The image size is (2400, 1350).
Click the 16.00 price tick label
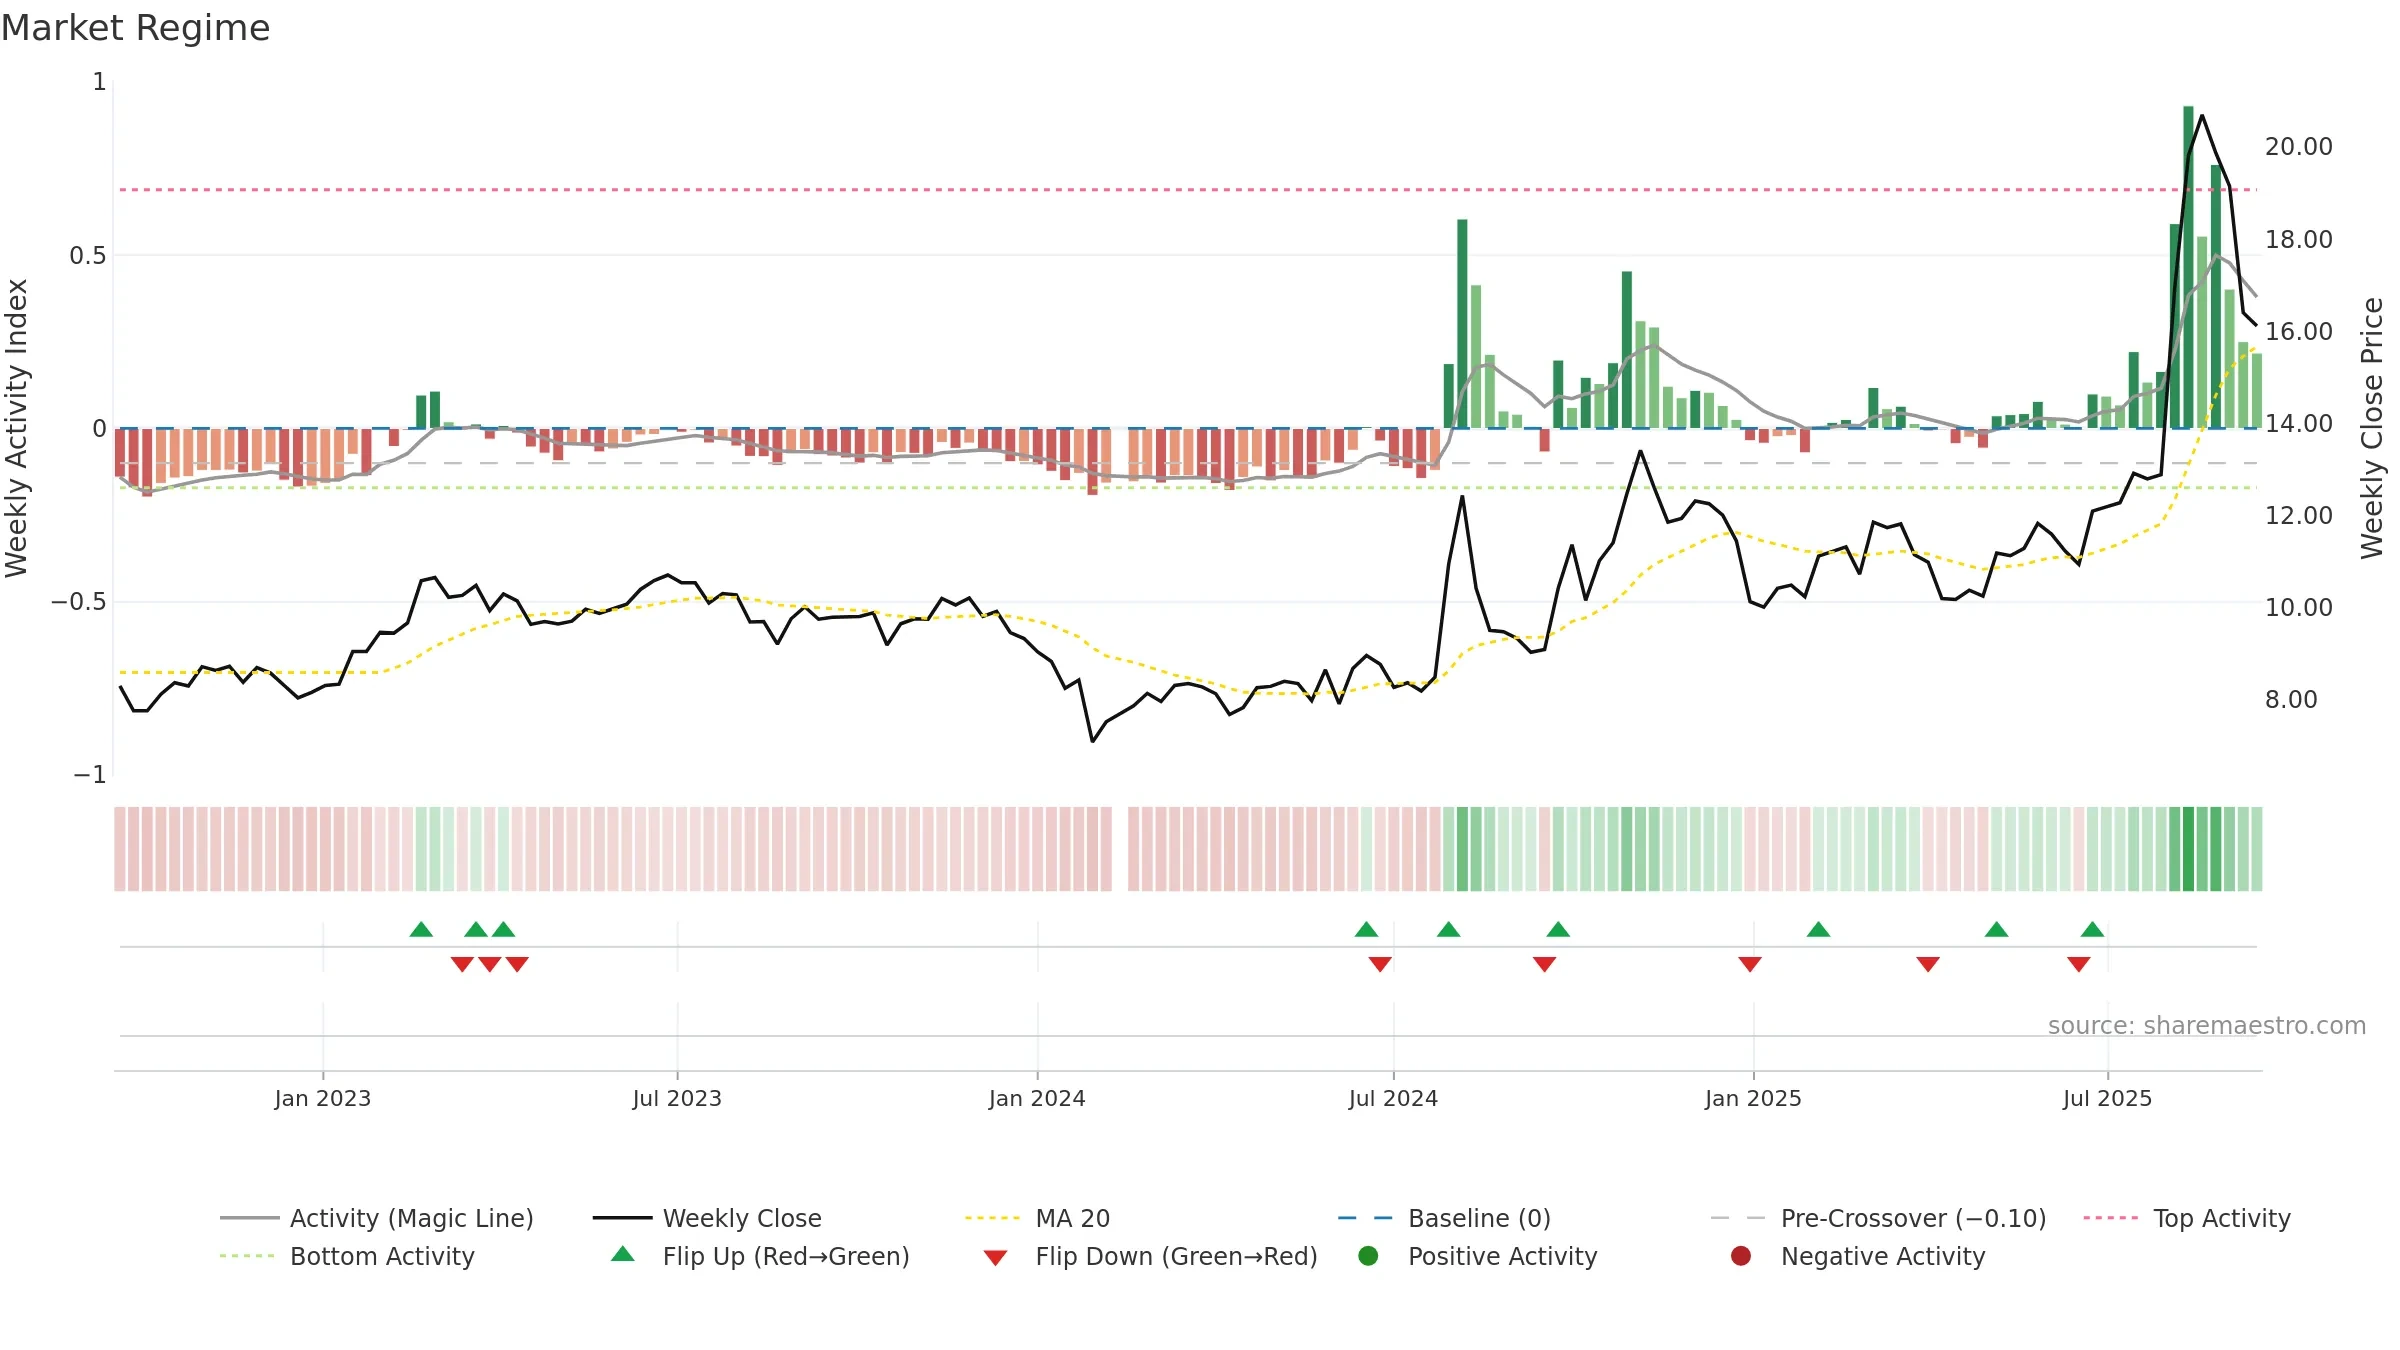pyautogui.click(x=2298, y=331)
